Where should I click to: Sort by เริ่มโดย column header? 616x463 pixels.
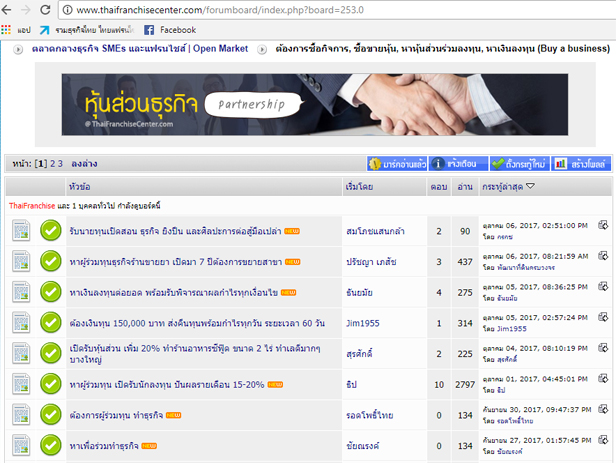pos(359,187)
